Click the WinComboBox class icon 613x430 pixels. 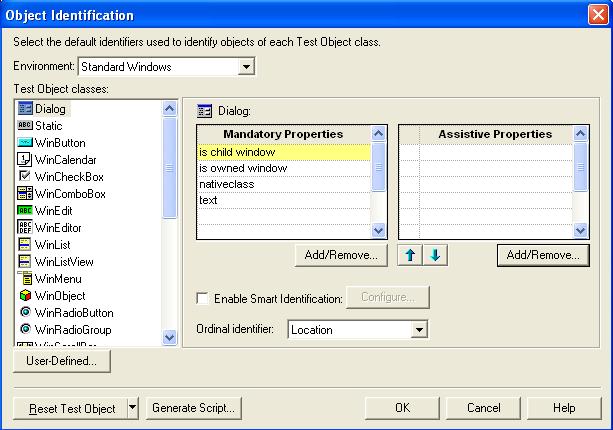[x=25, y=194]
